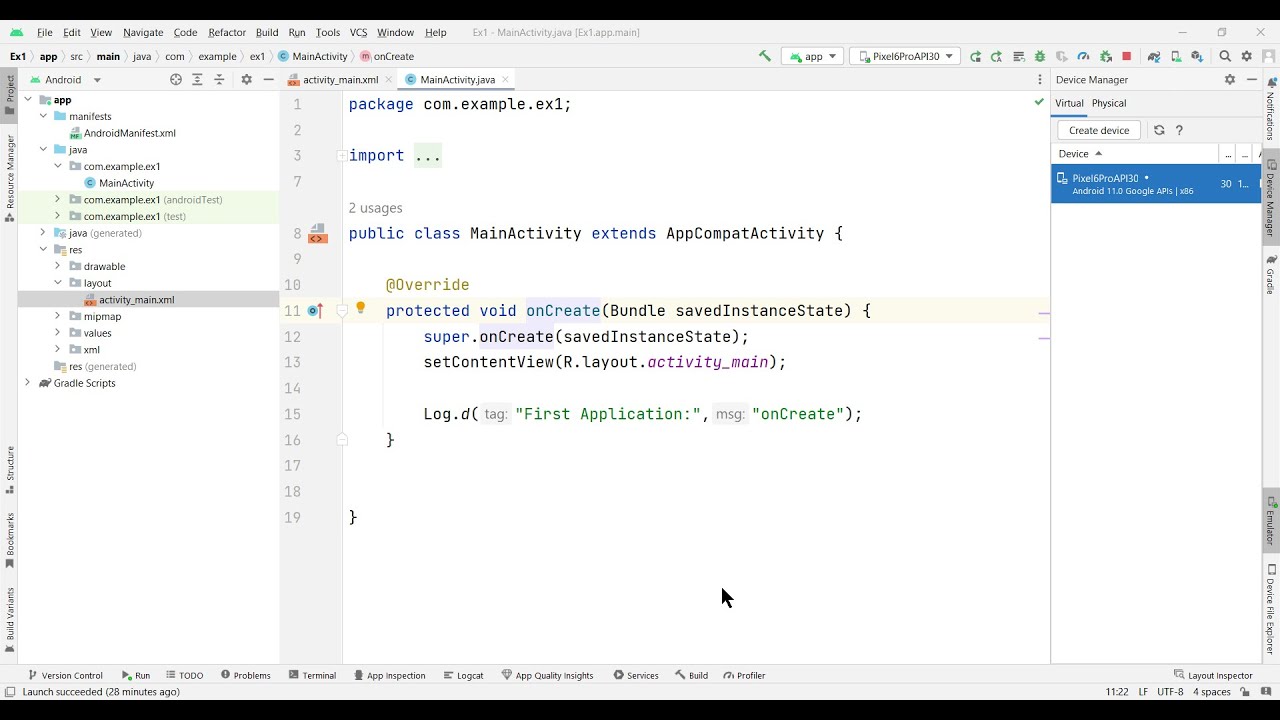This screenshot has width=1280, height=720.
Task: Expand the drawable folder
Action: [58, 266]
